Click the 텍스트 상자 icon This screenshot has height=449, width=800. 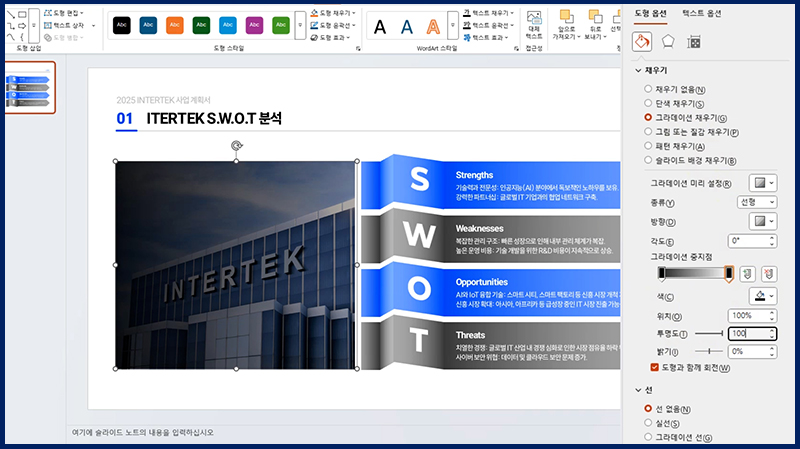coord(47,26)
